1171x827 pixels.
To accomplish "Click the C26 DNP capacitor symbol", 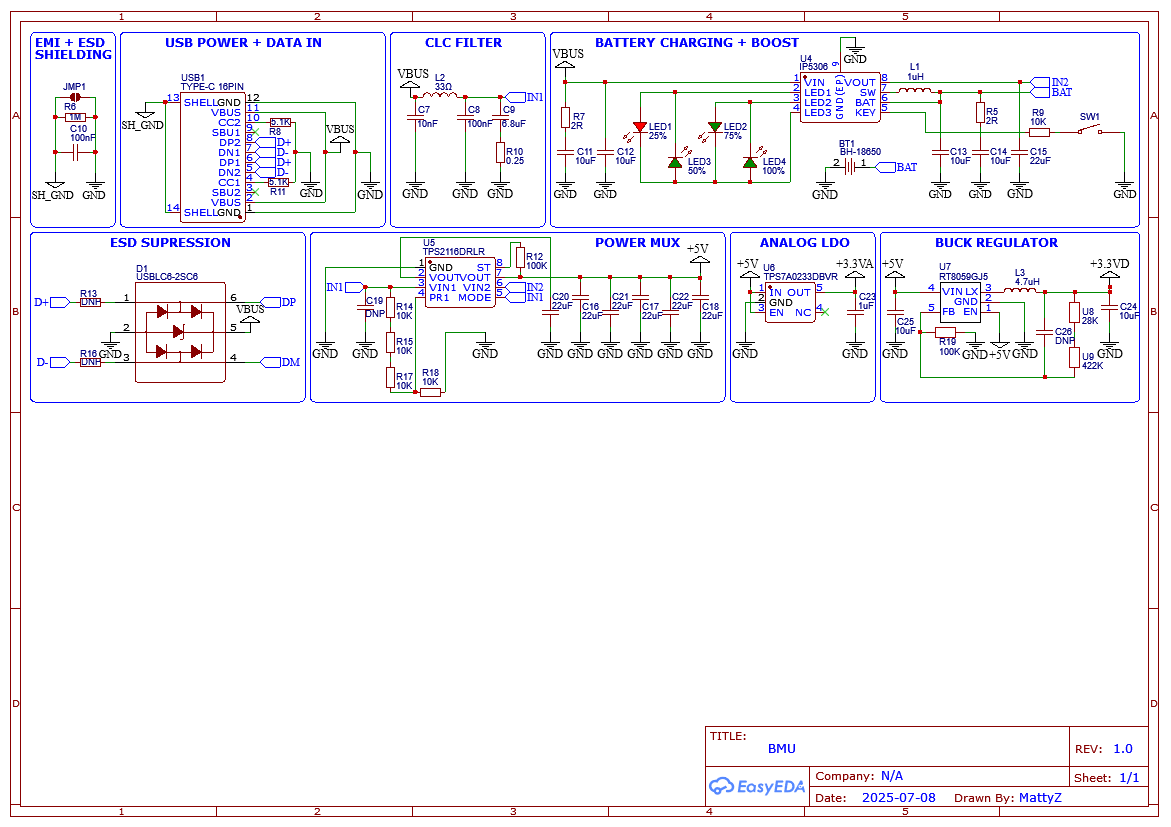I will 1044,330.
